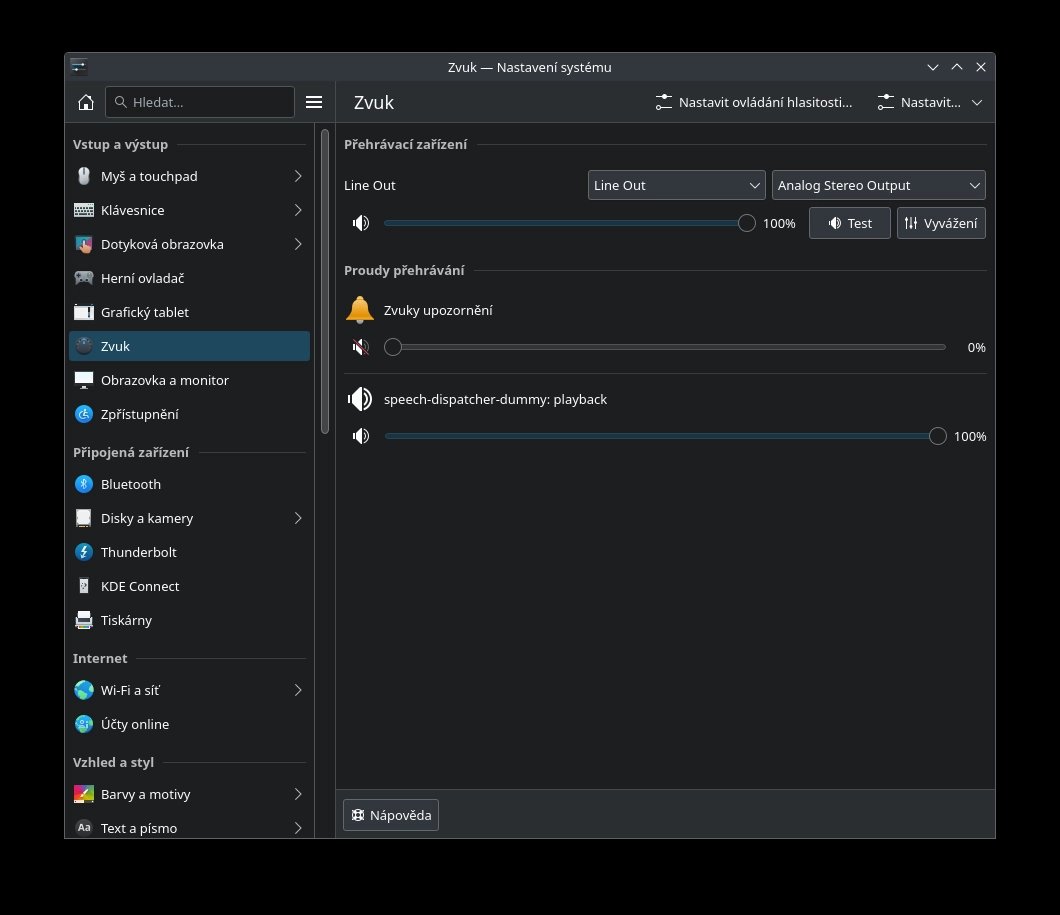Click the KDE Connect icon

point(84,586)
